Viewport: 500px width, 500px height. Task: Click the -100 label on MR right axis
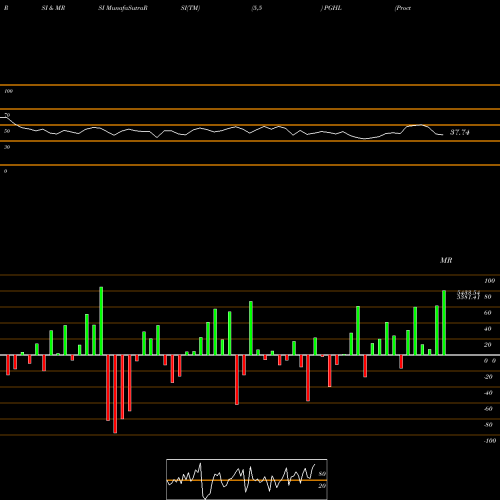pos(490,441)
